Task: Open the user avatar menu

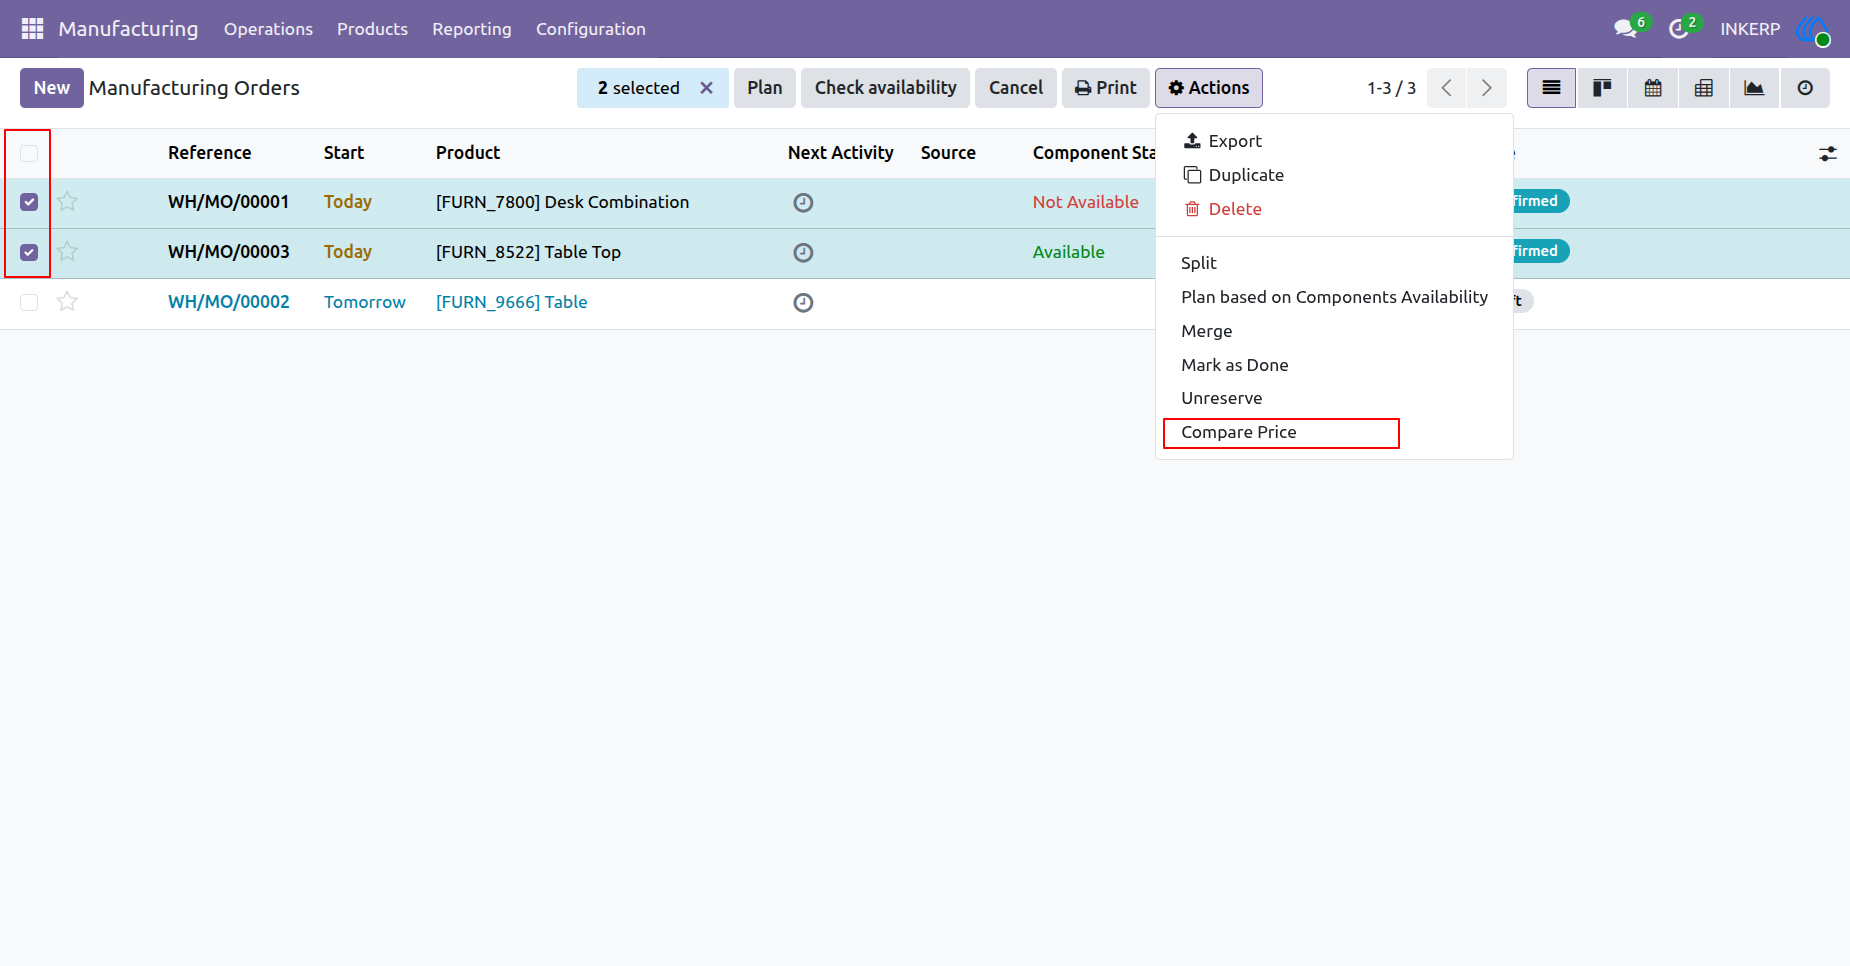Action: [1813, 29]
